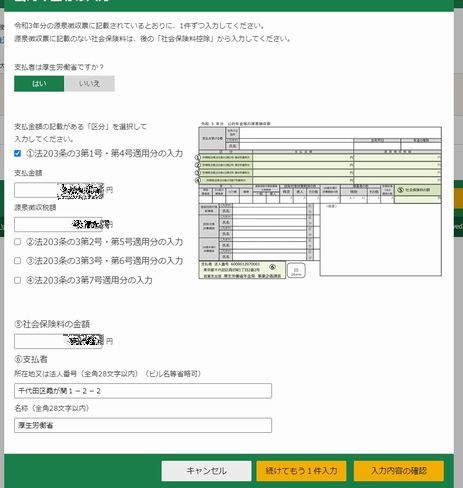Click circled number 3 marker in sample slip
Image resolution: width=463 pixels, height=488 pixels.
[x=197, y=173]
